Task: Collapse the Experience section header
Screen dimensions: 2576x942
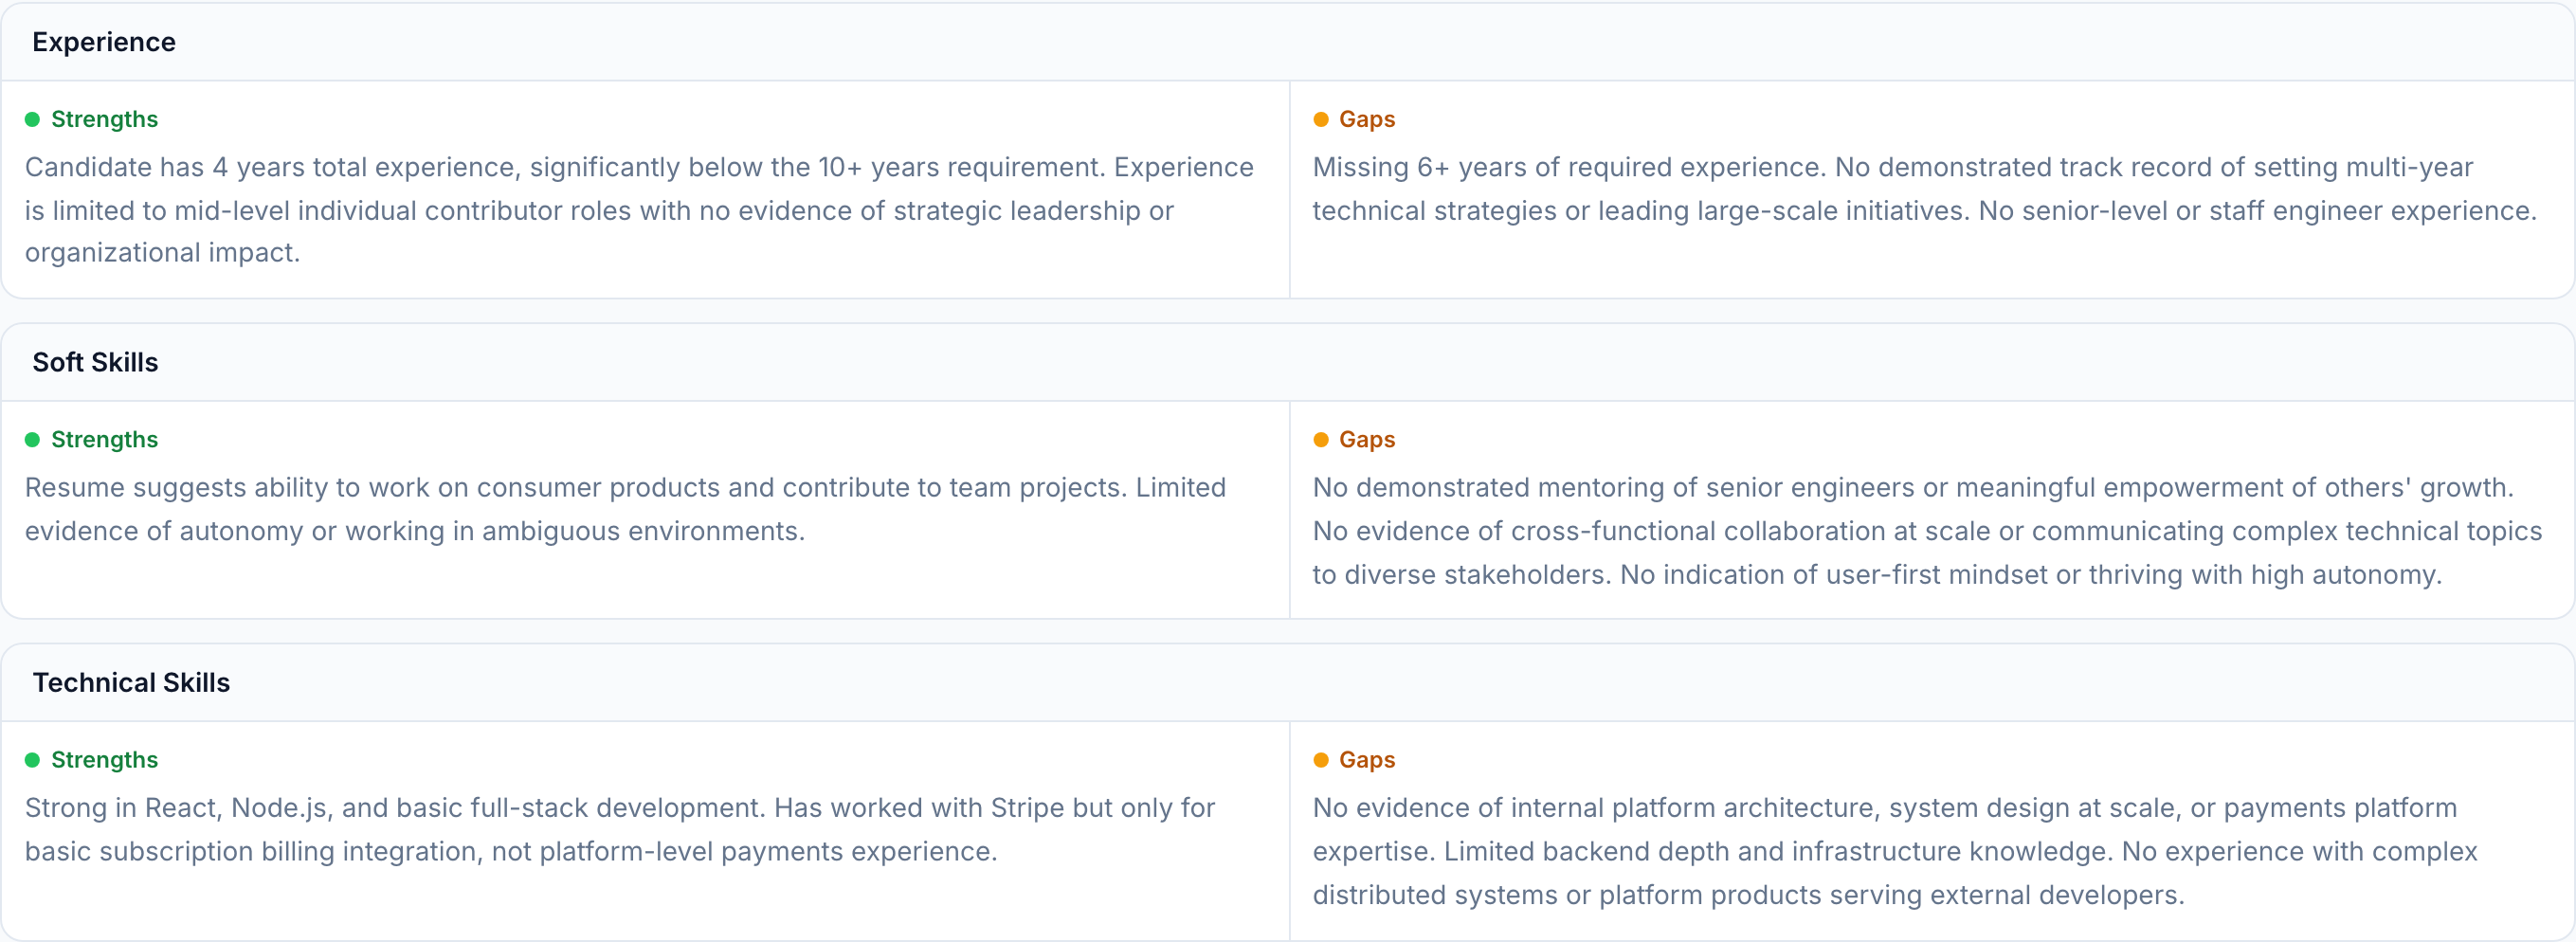Action: point(104,42)
